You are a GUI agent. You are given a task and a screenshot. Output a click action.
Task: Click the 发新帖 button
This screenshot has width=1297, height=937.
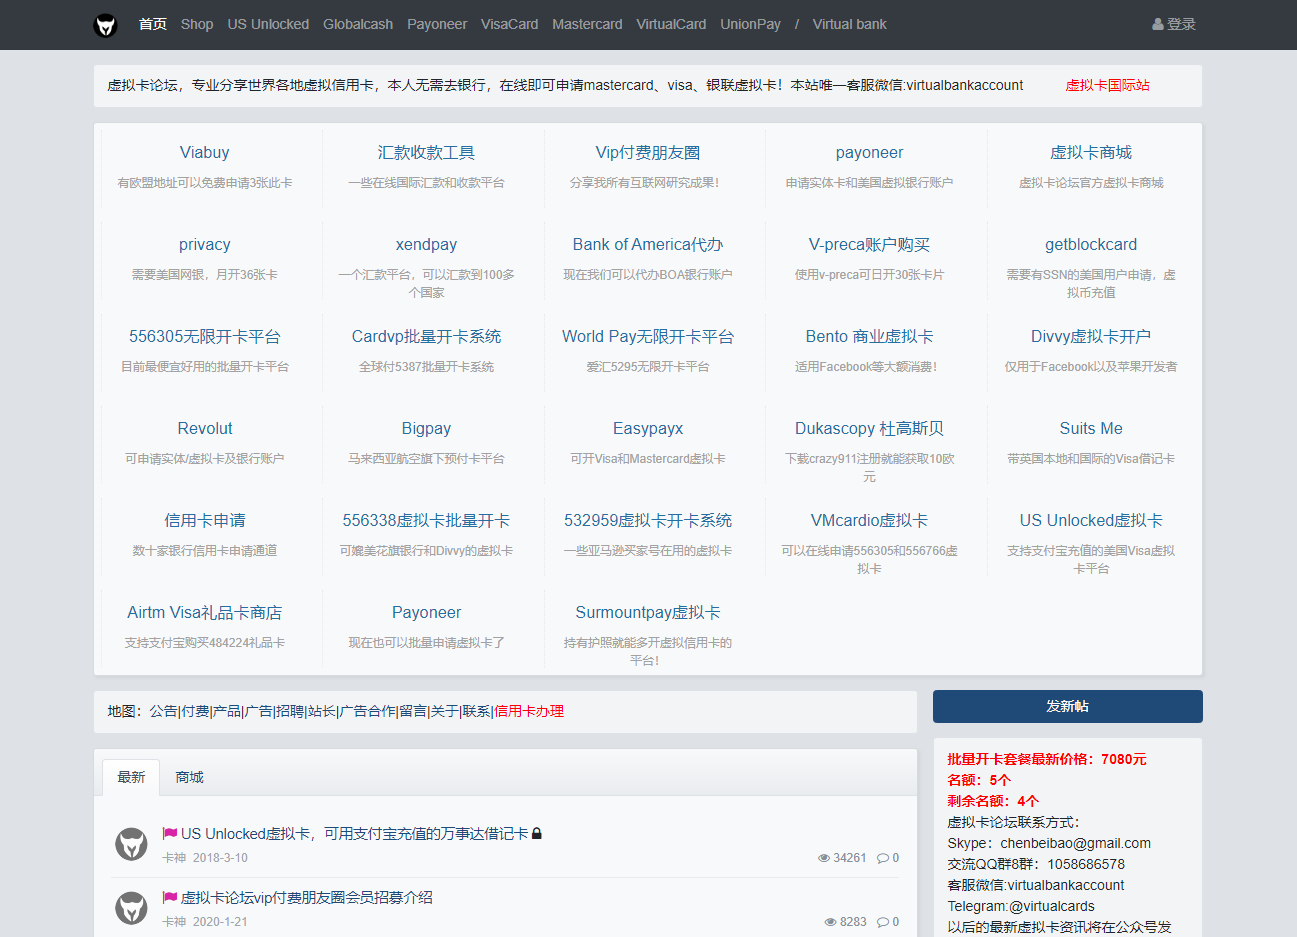click(1067, 706)
